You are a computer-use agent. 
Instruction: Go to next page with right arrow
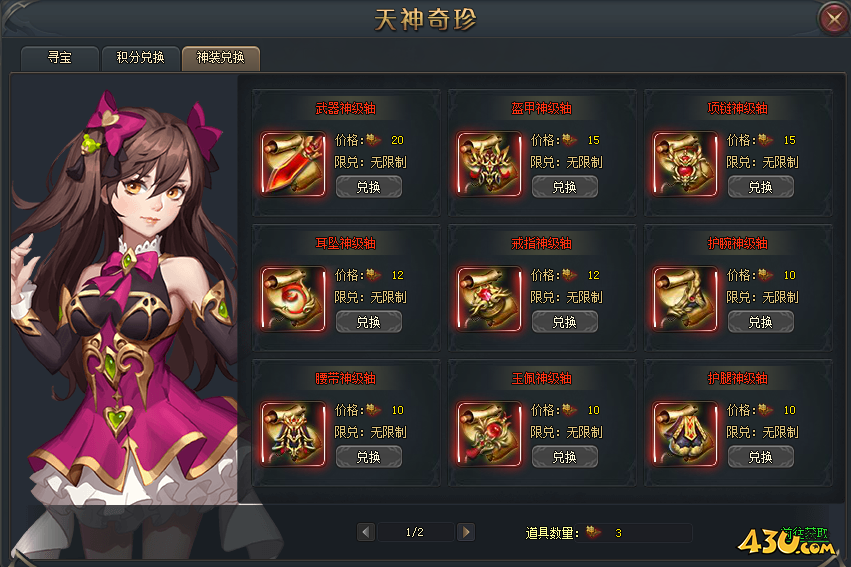[x=466, y=532]
